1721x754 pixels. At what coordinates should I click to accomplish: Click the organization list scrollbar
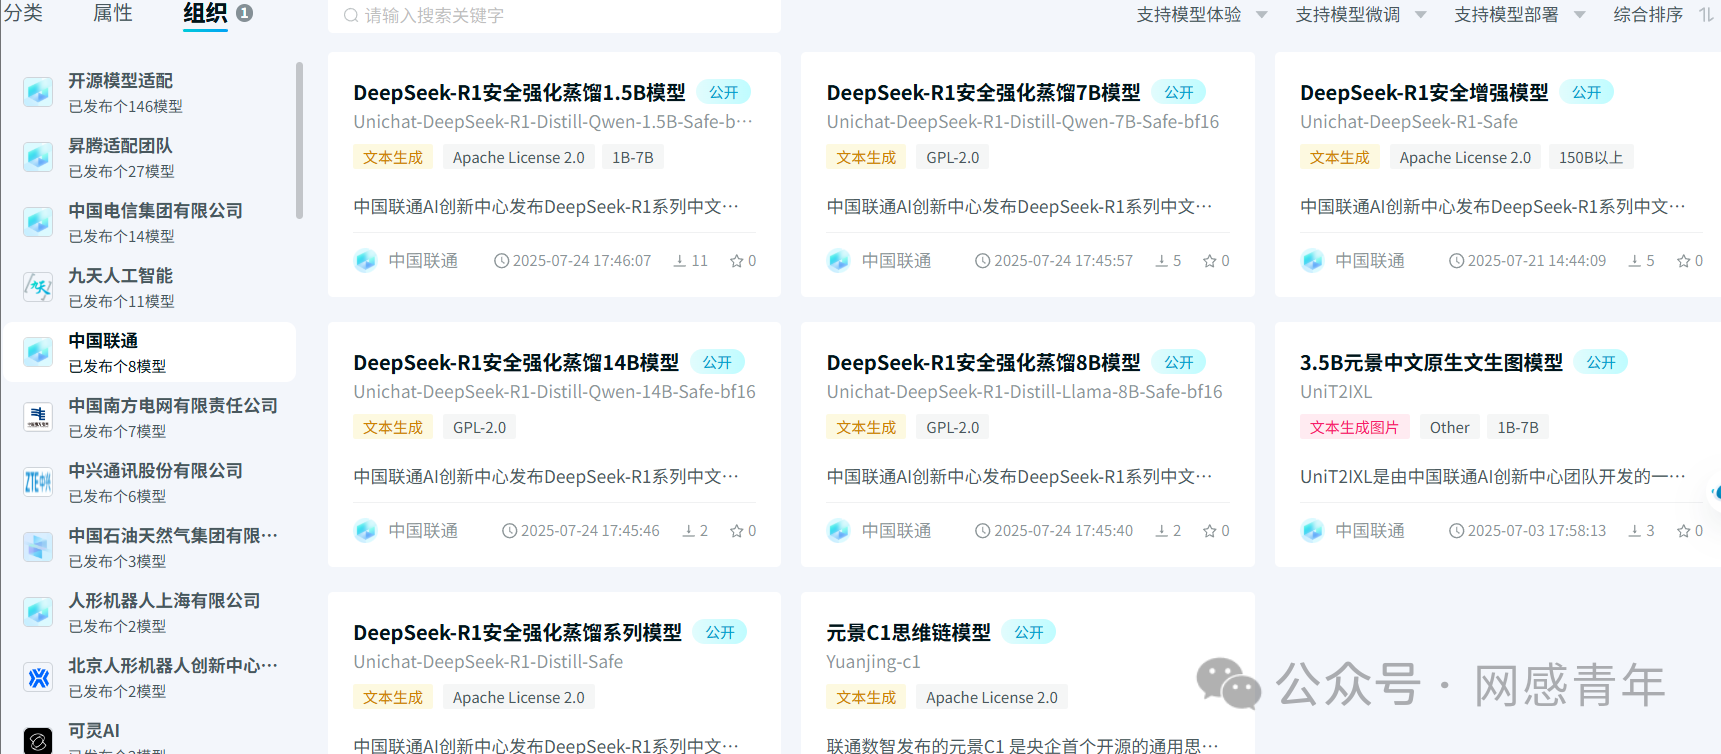click(x=299, y=140)
